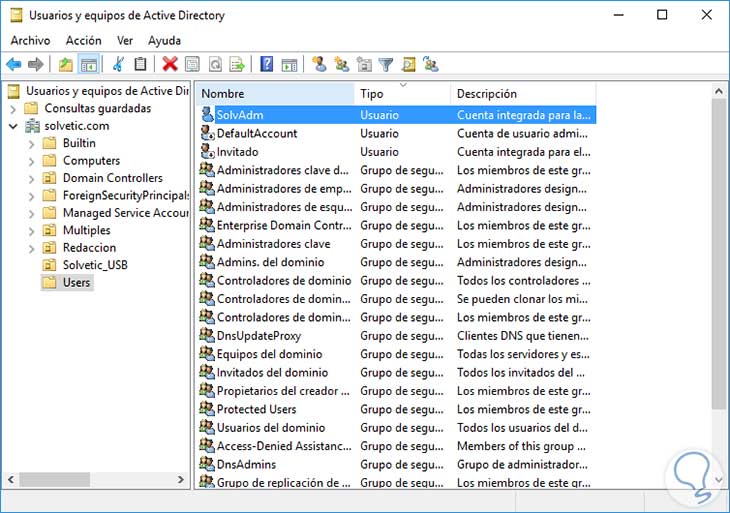Expand the Redaccion organizational unit
The width and height of the screenshot is (730, 513).
pyautogui.click(x=31, y=249)
